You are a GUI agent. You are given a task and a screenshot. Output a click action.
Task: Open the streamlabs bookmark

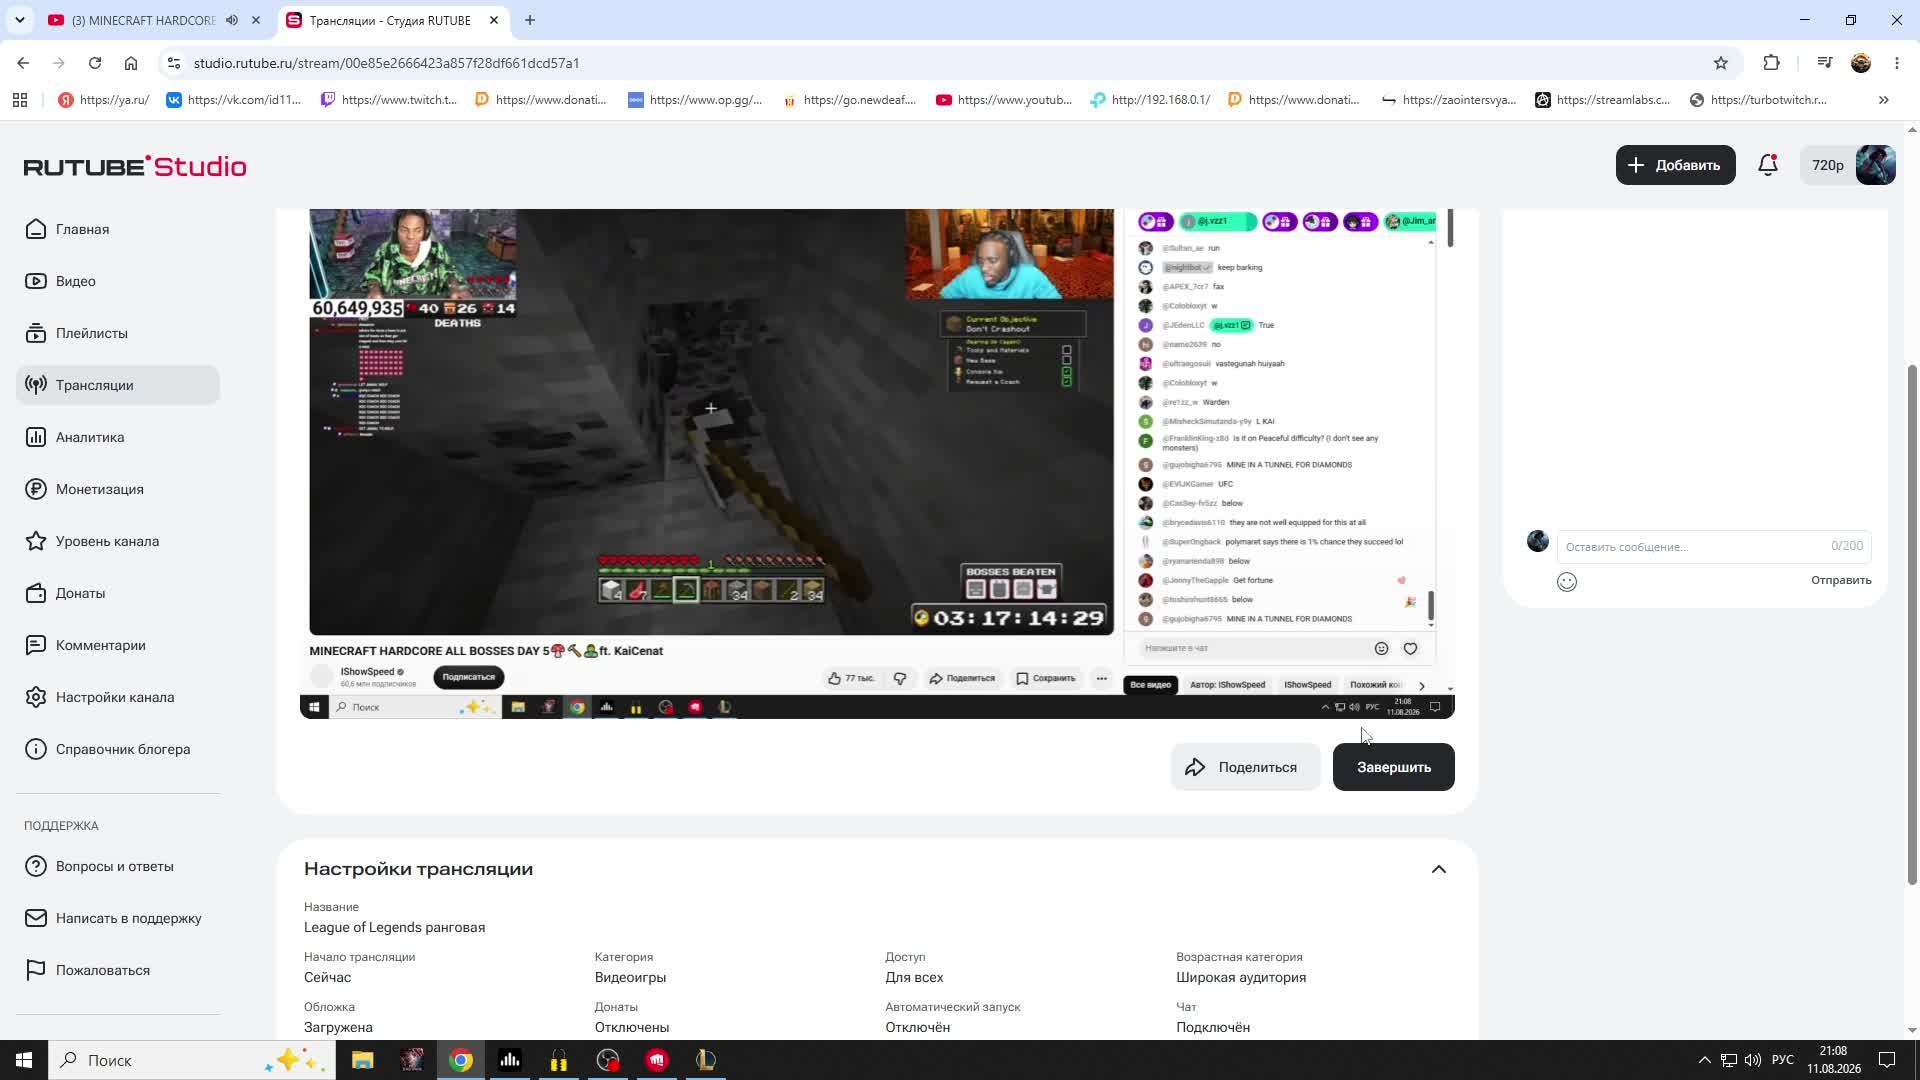pos(1603,100)
